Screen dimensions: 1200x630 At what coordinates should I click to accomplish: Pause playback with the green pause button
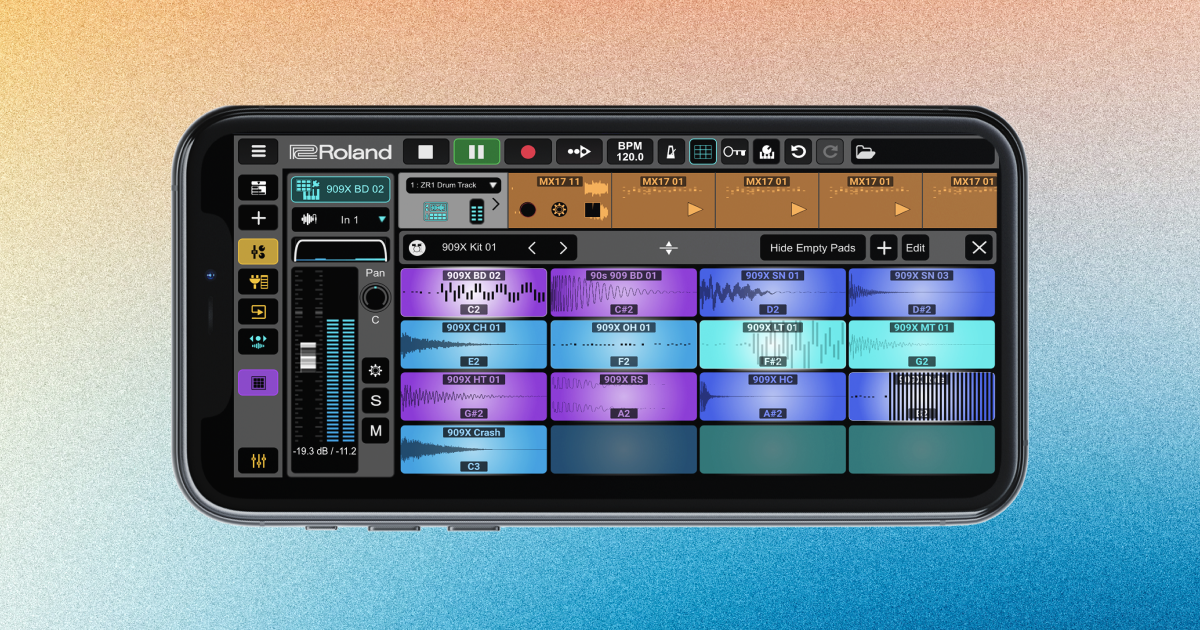(477, 152)
